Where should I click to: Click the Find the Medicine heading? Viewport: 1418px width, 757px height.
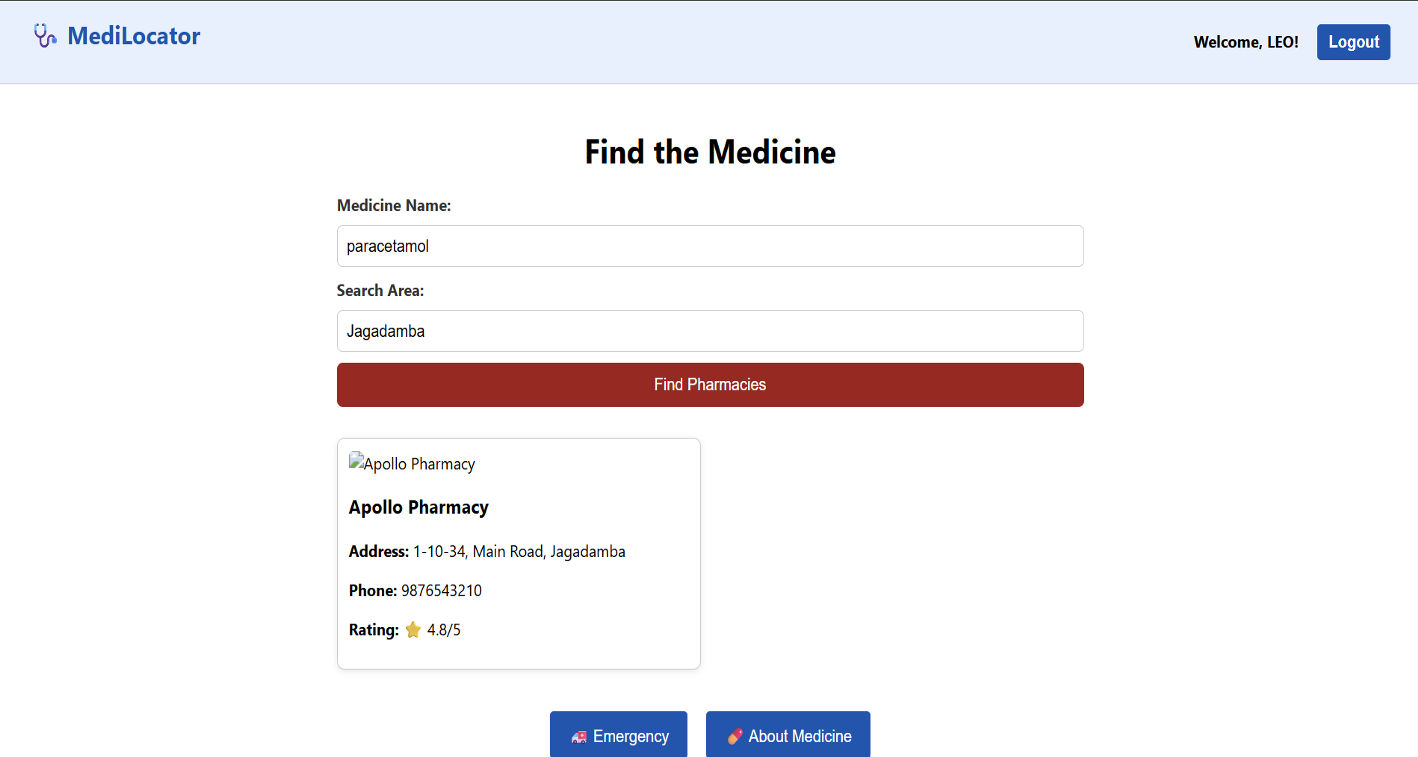pos(710,152)
